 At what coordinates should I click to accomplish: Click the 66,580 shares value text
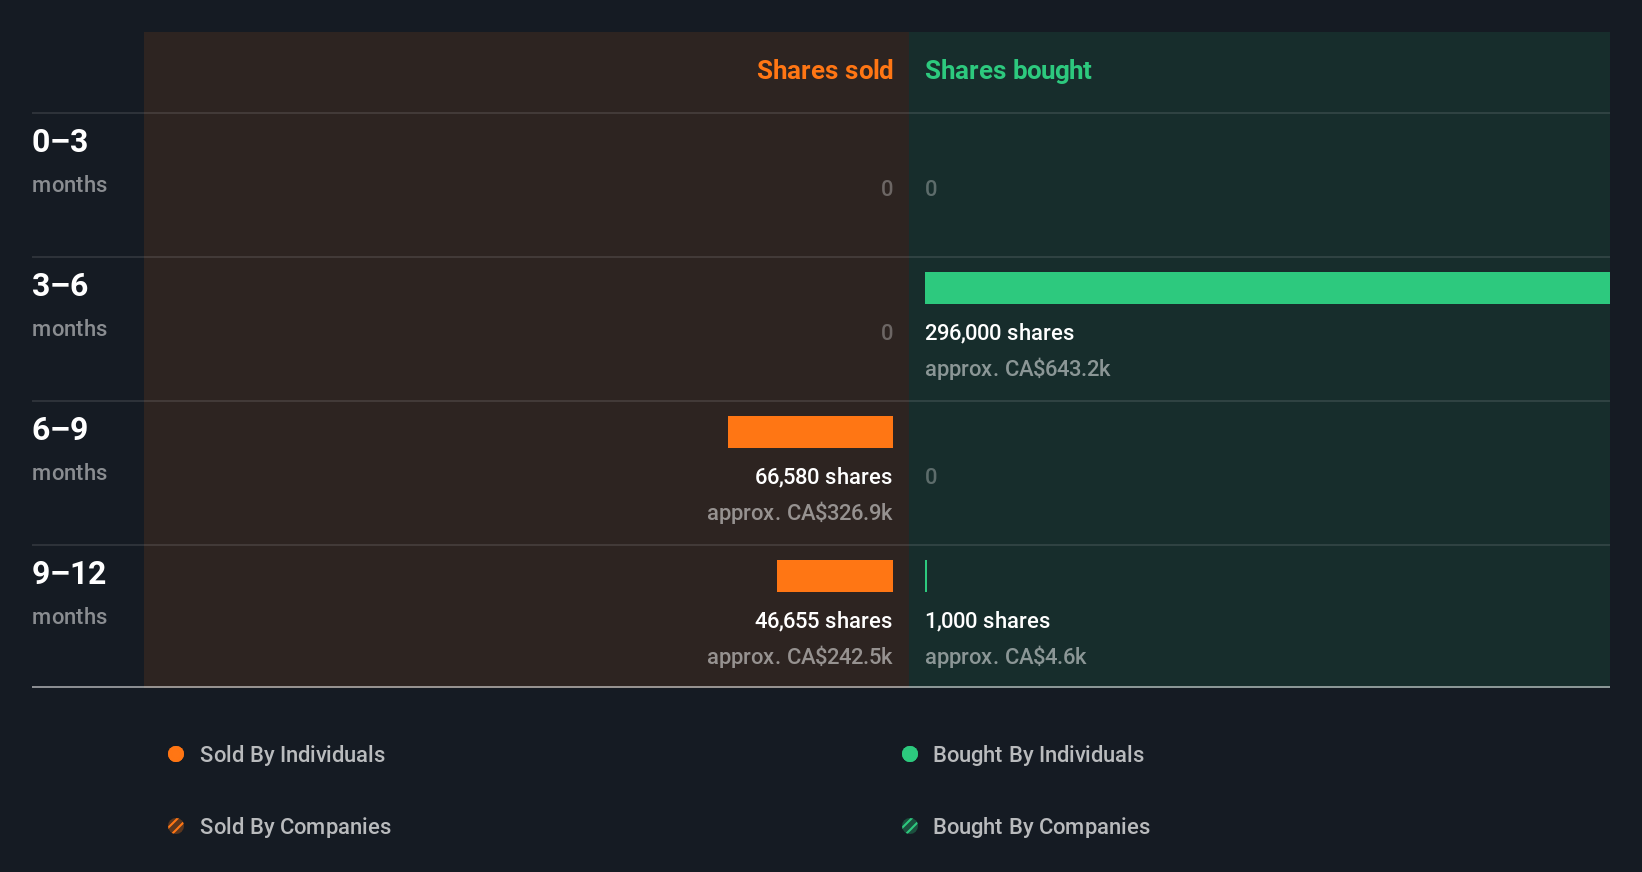pos(823,477)
